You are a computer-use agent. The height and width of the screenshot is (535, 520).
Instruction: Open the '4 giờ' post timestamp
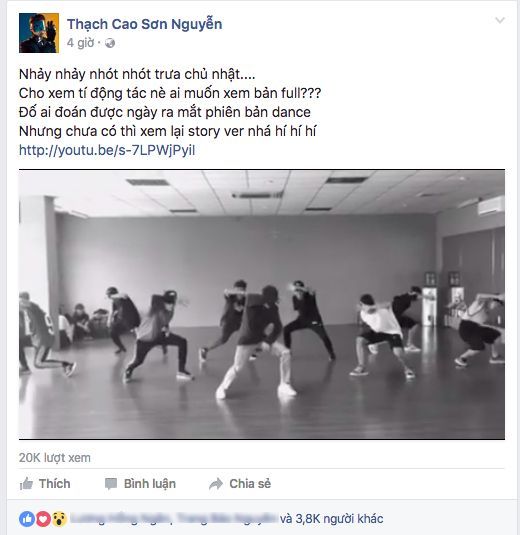pyautogui.click(x=80, y=43)
